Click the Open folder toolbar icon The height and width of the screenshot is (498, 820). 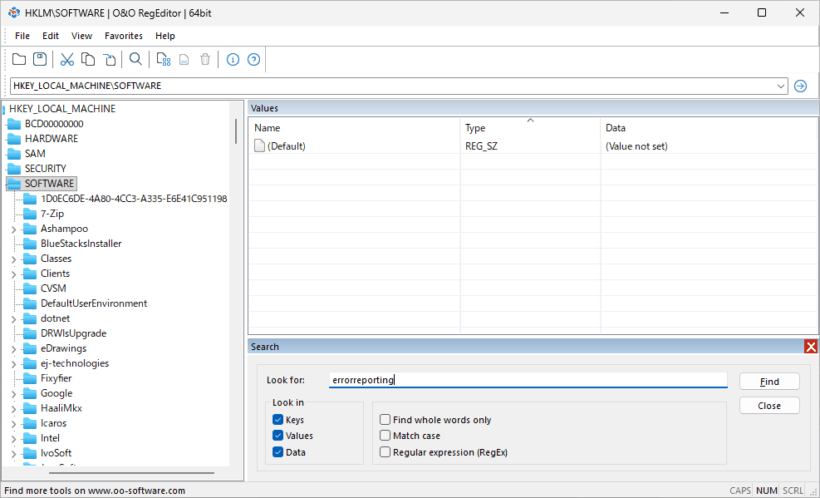(19, 59)
